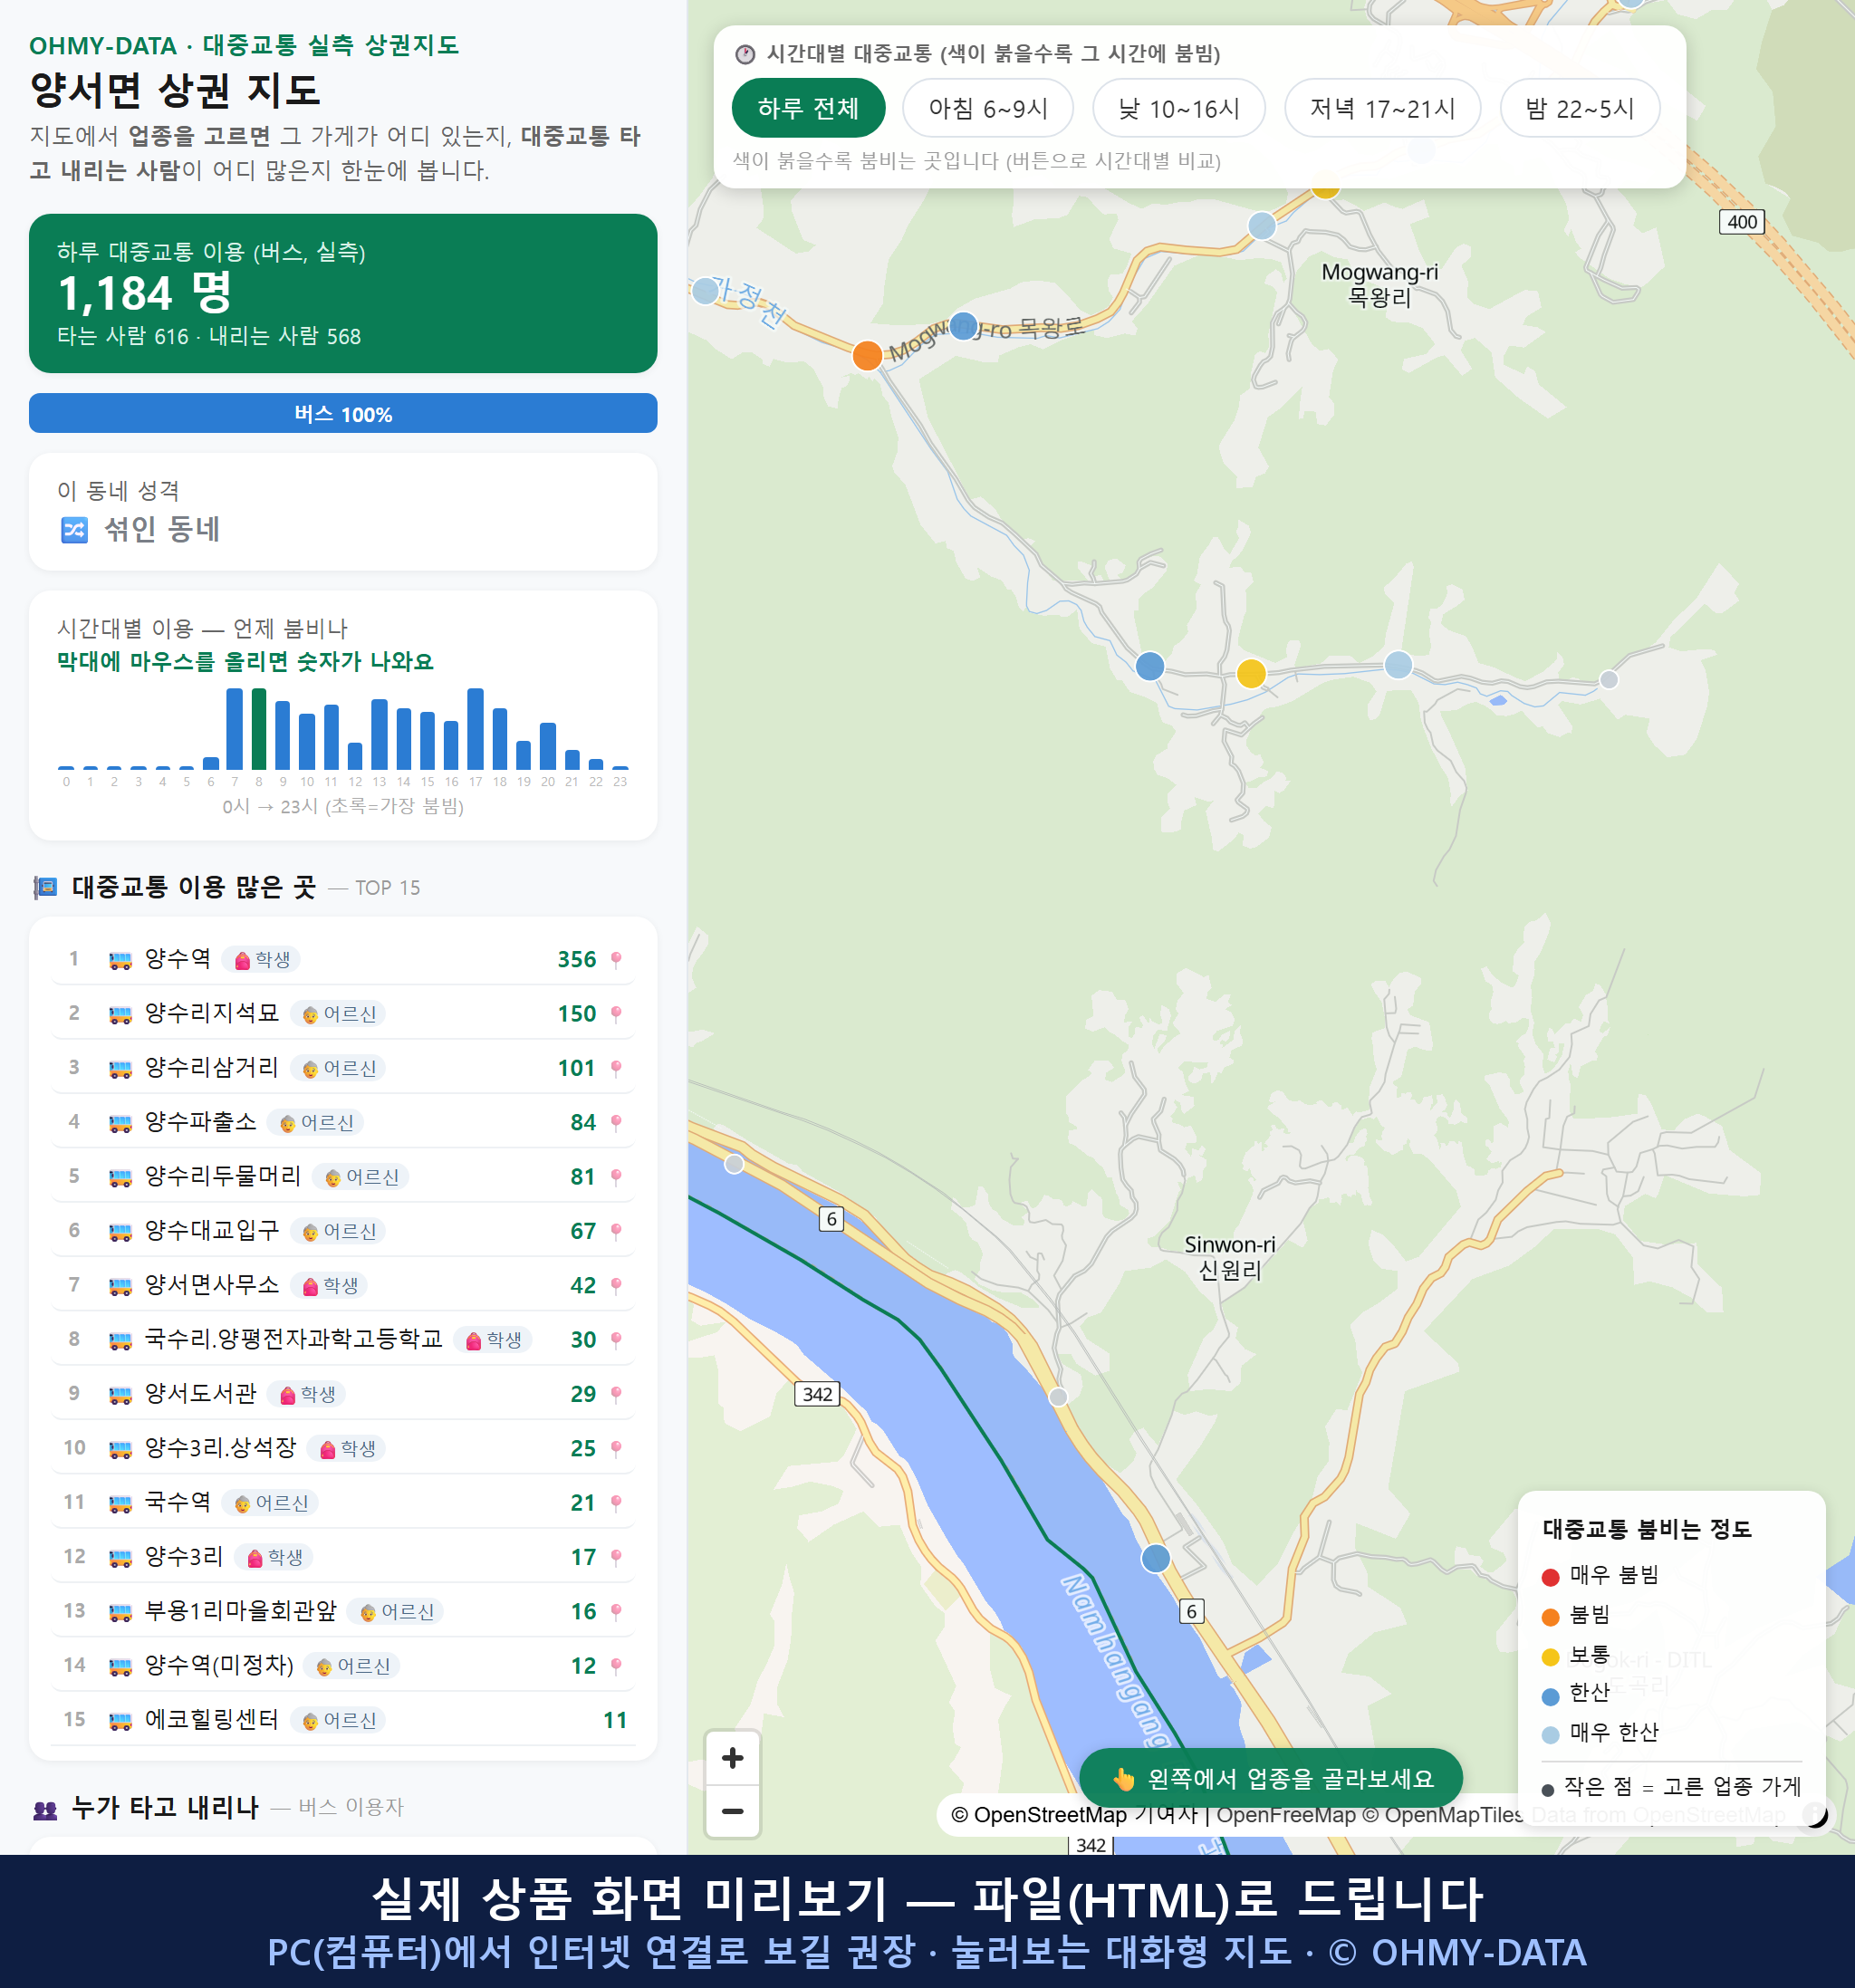Click the 매우 붐빔 red legend swatch

(1550, 1577)
